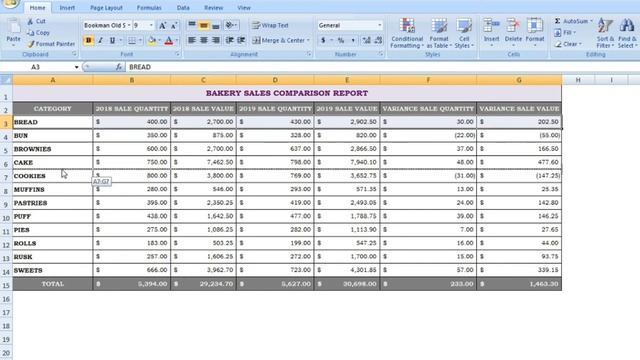Screen dimensions: 640x360
Task: Switch to the Review tab
Action: point(213,8)
